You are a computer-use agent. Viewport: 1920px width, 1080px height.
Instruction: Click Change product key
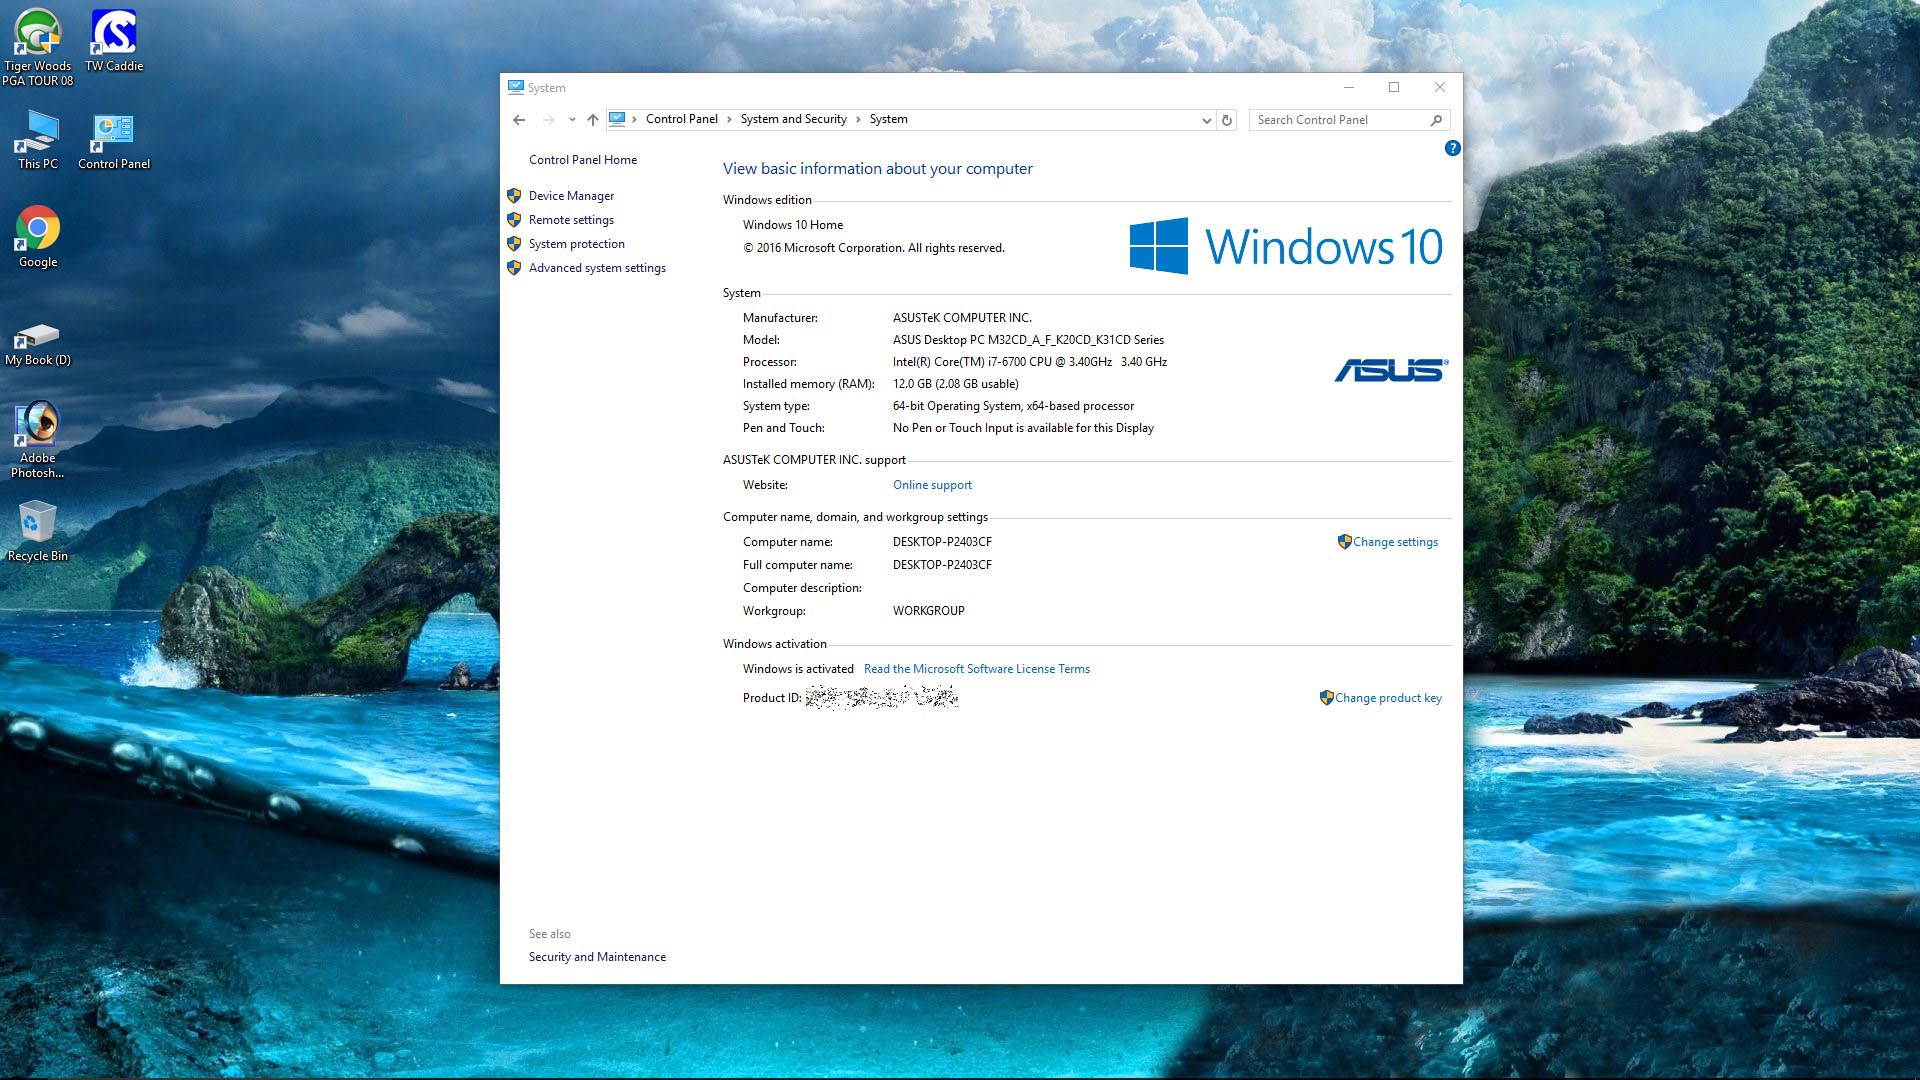pos(1388,698)
